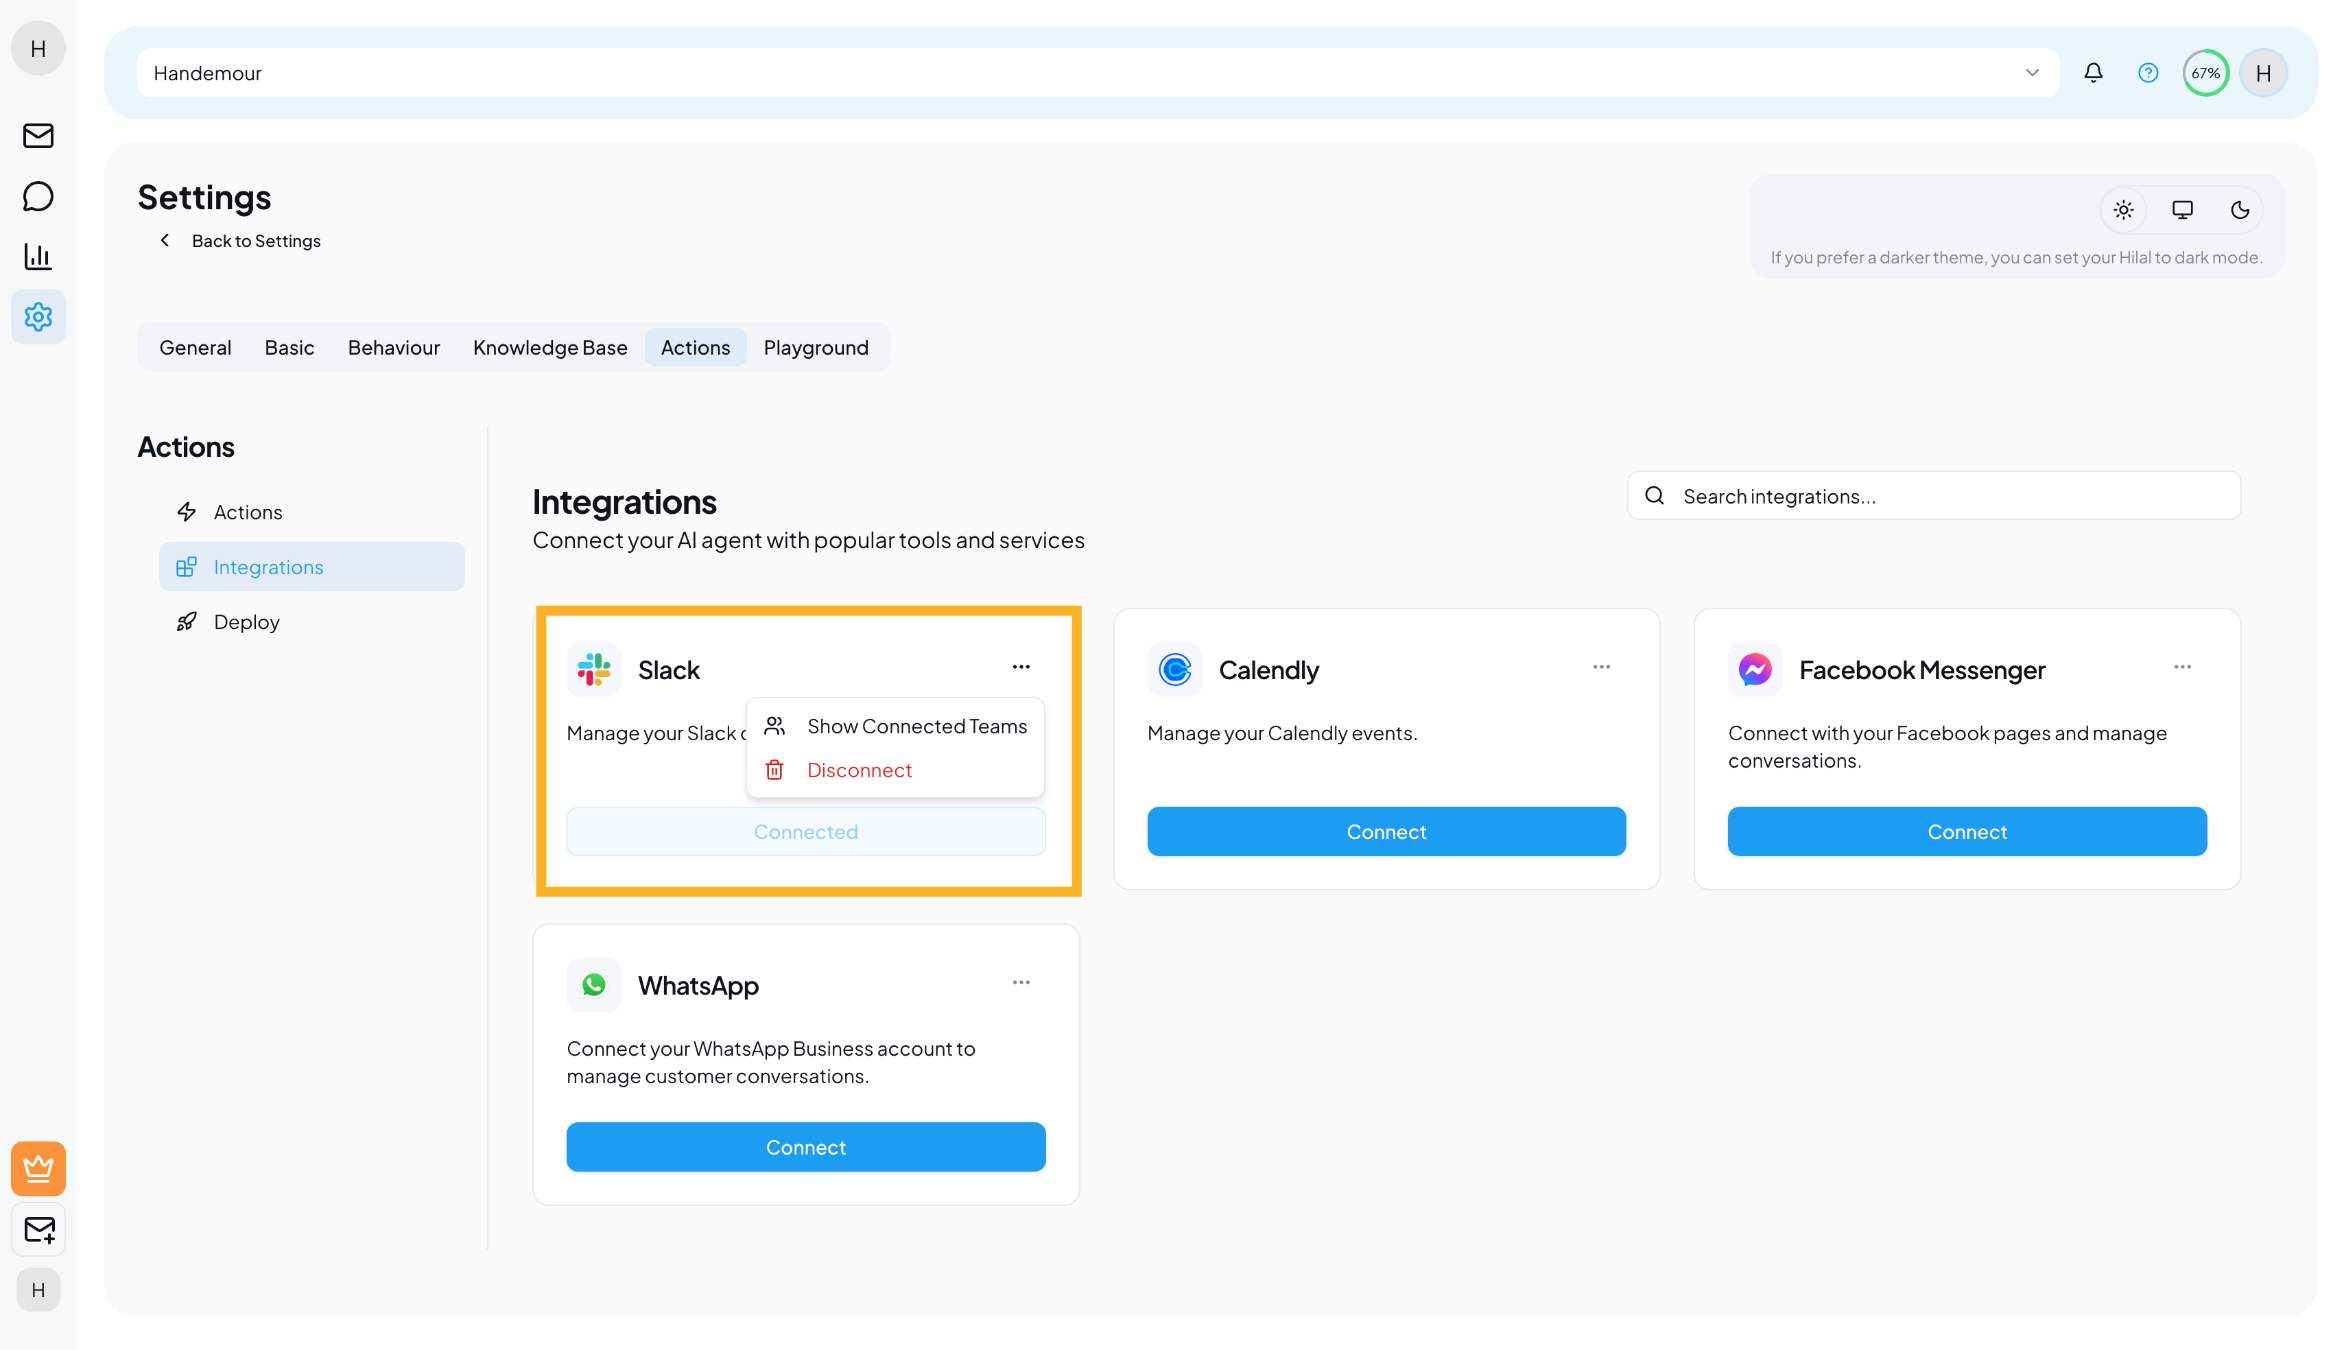Select the system theme monitor toggle

pos(2182,210)
